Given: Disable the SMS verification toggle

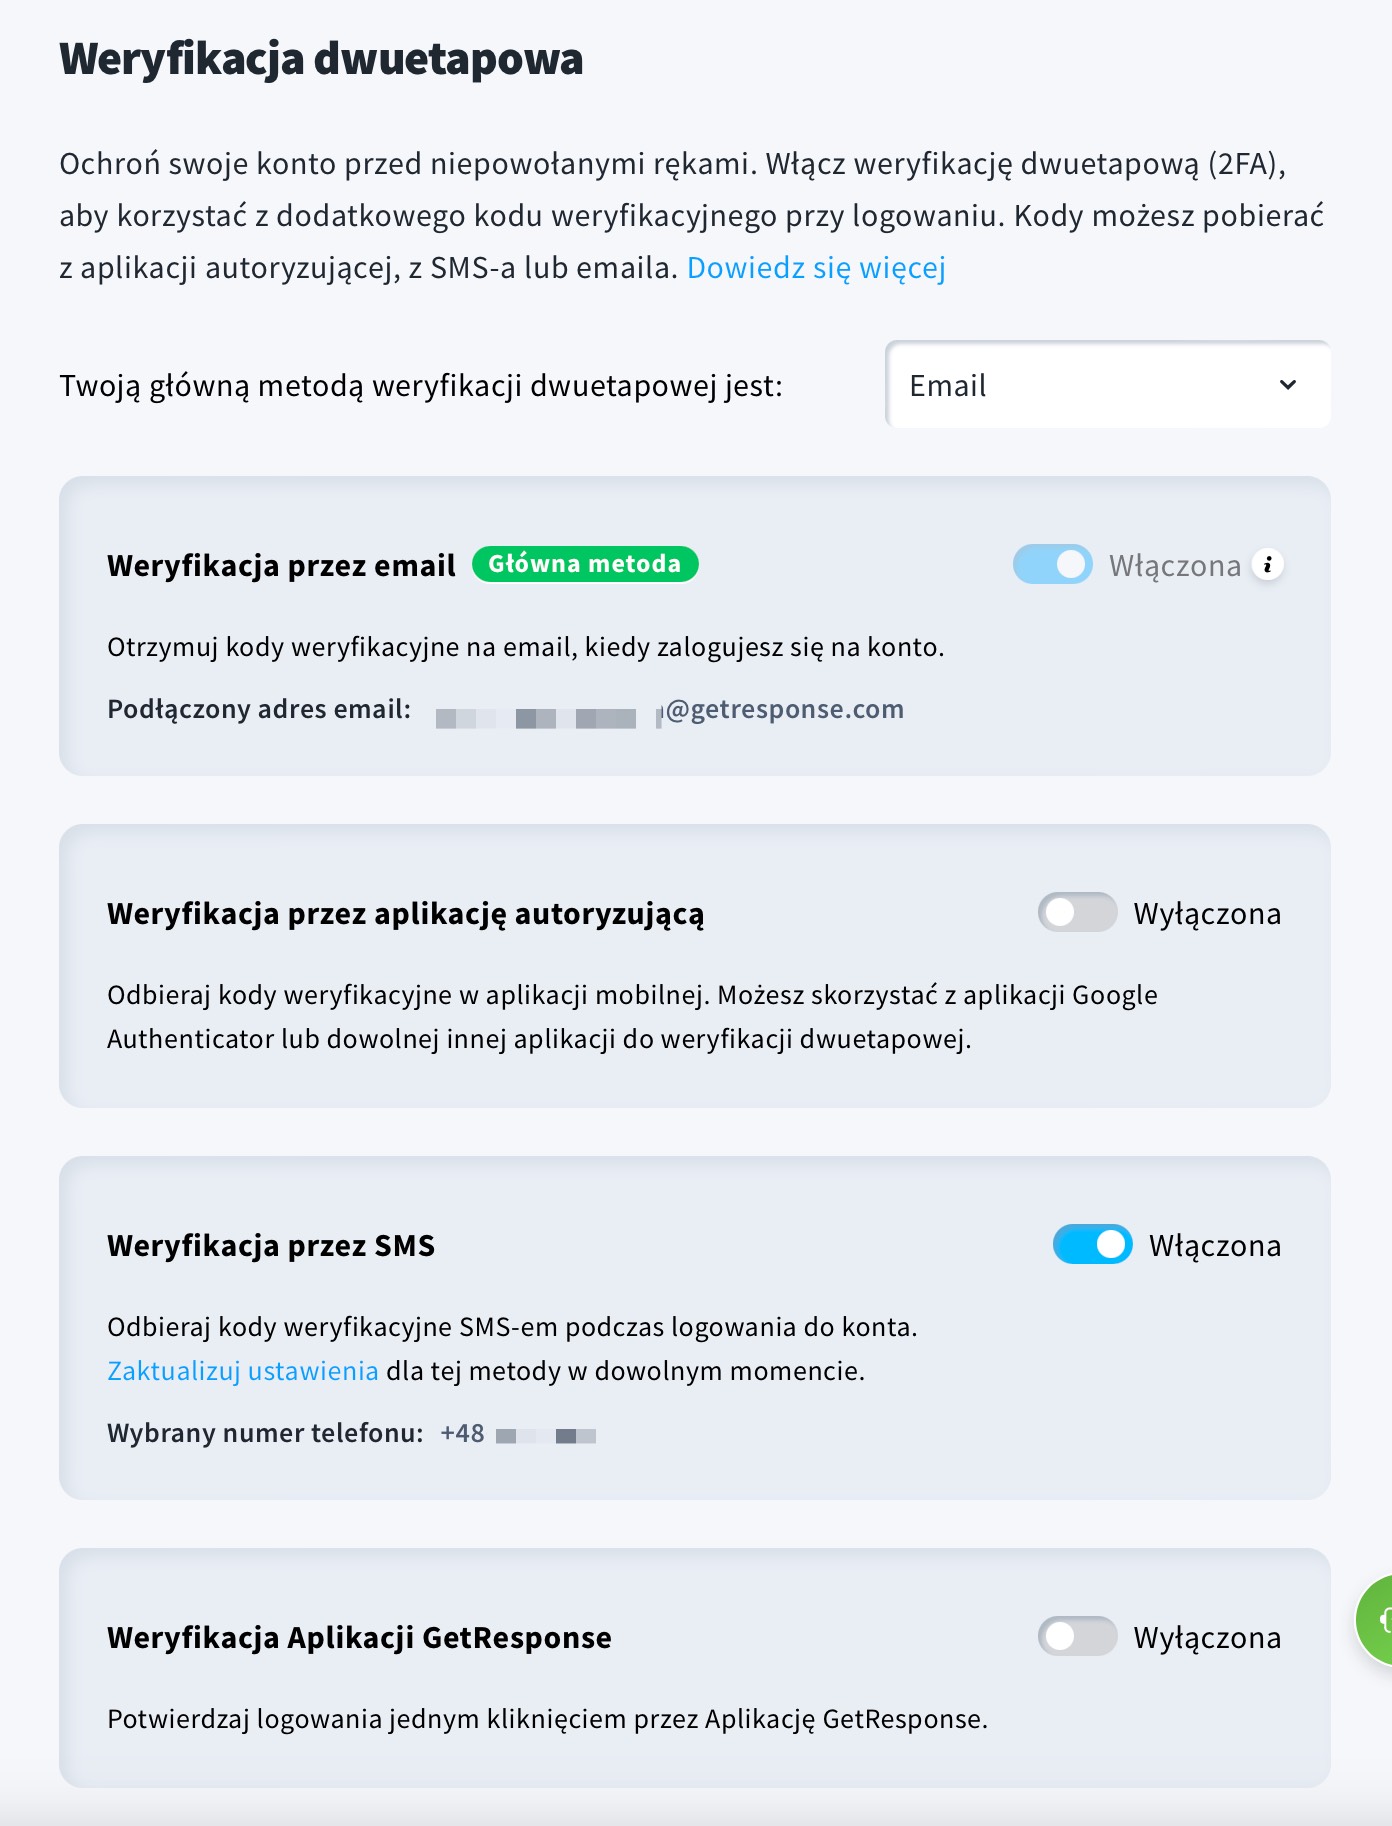Looking at the screenshot, I should click(1092, 1244).
